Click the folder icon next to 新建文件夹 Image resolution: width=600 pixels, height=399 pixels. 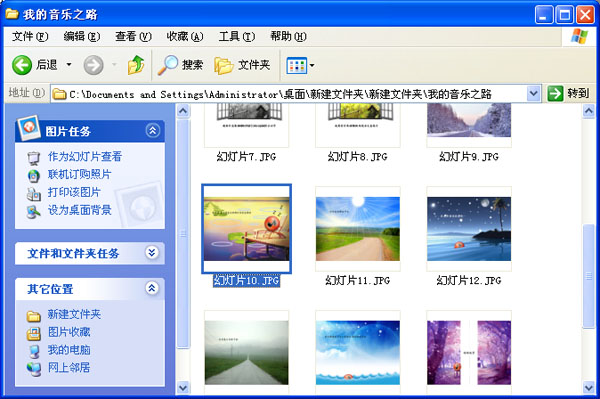(34, 316)
